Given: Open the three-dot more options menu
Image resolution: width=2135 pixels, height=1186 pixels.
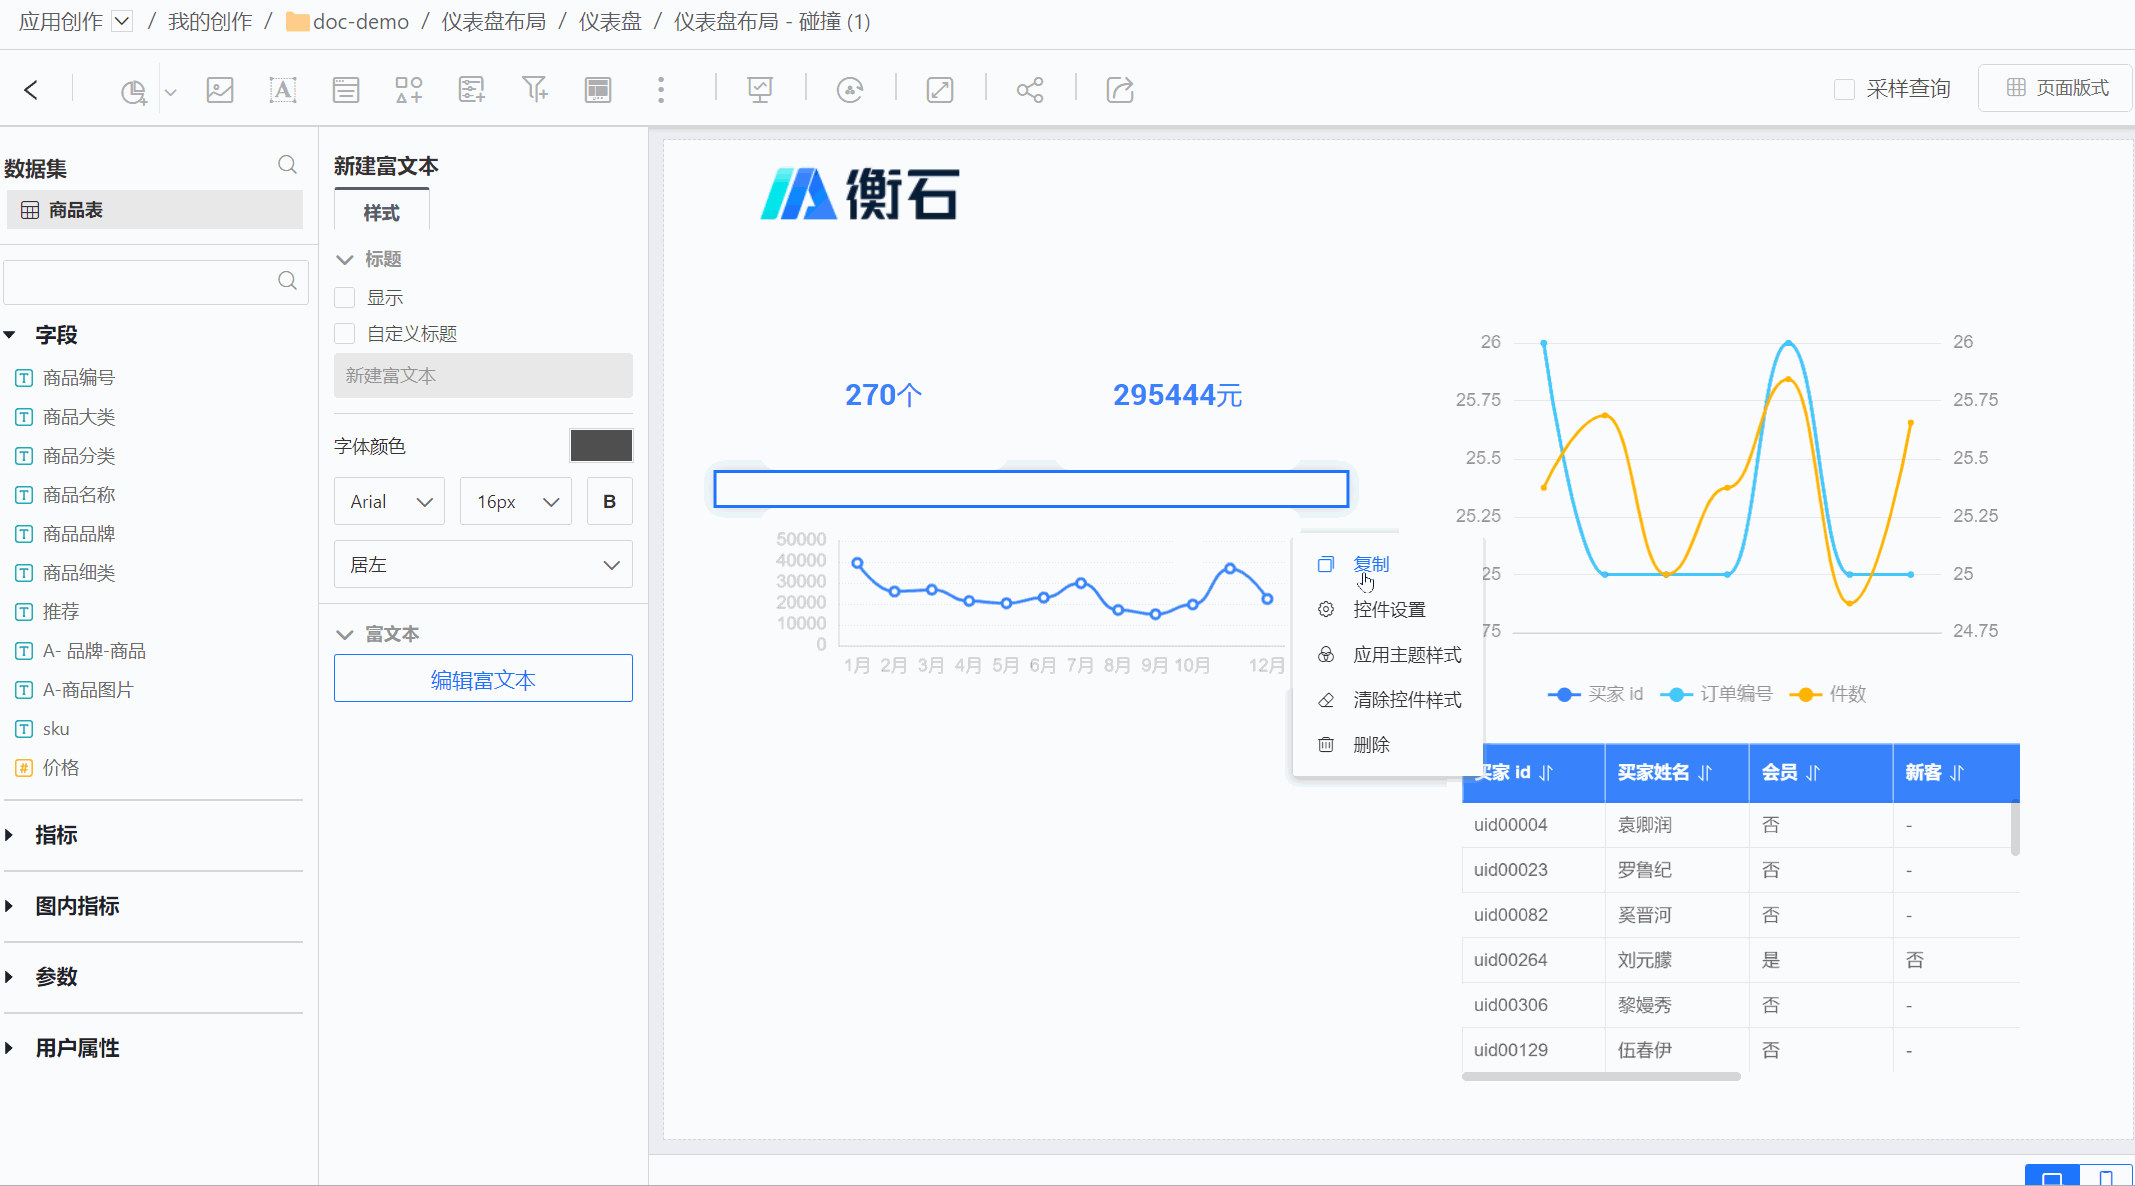Looking at the screenshot, I should (x=661, y=90).
